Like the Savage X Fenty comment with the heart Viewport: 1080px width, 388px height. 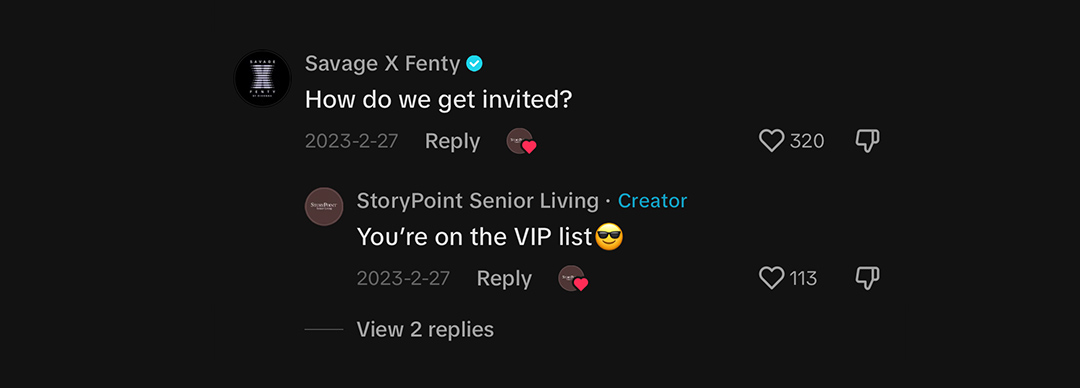click(771, 141)
